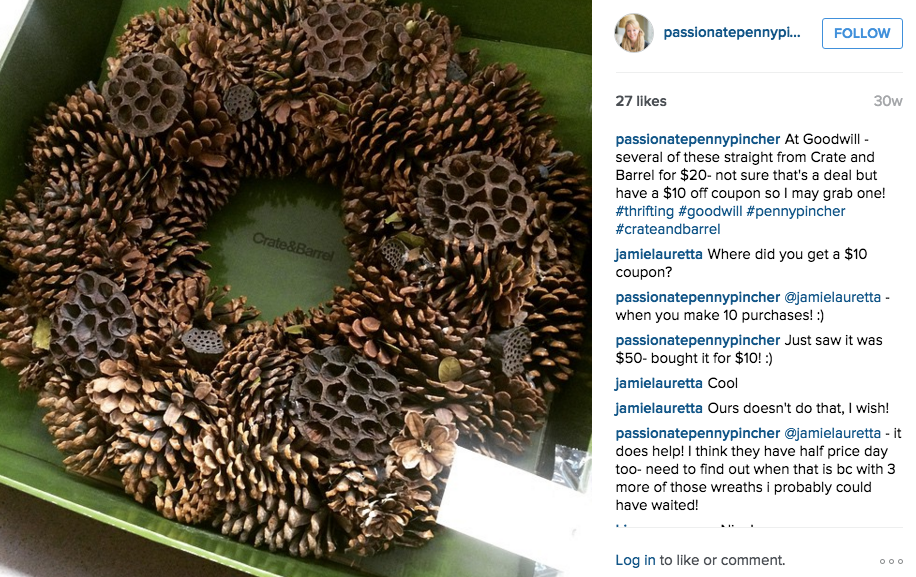Click the pinecone wreath photo

pos(296,288)
